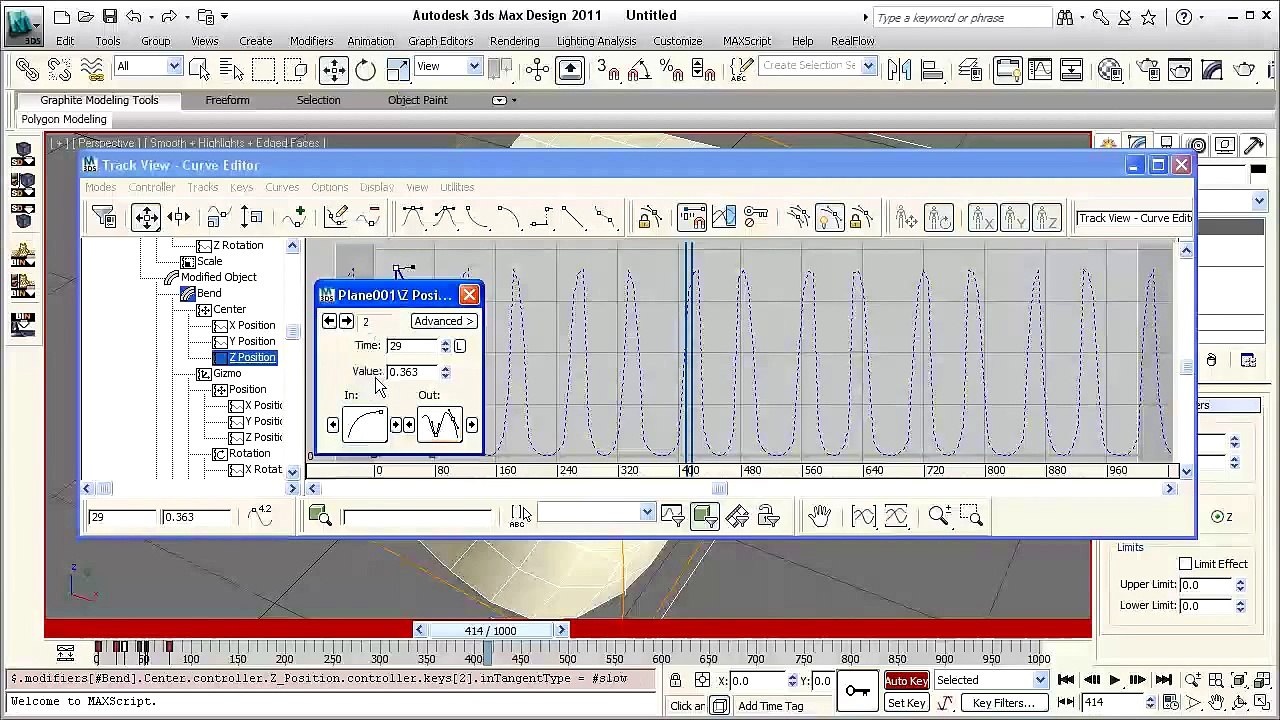Click the Zoom tool in Curve Editor
The image size is (1280, 720).
point(939,516)
